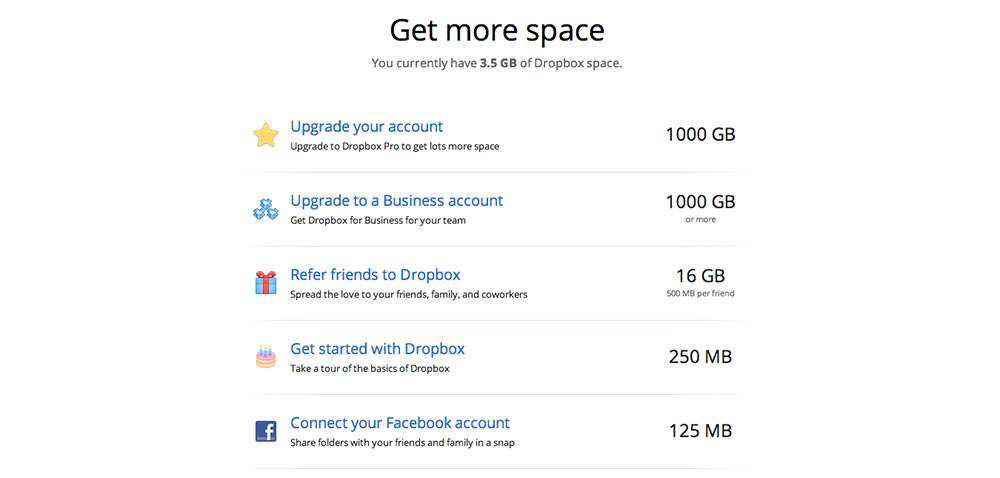The height and width of the screenshot is (478, 1000).
Task: Click 'Spread the love to your friends' description
Action: point(408,295)
